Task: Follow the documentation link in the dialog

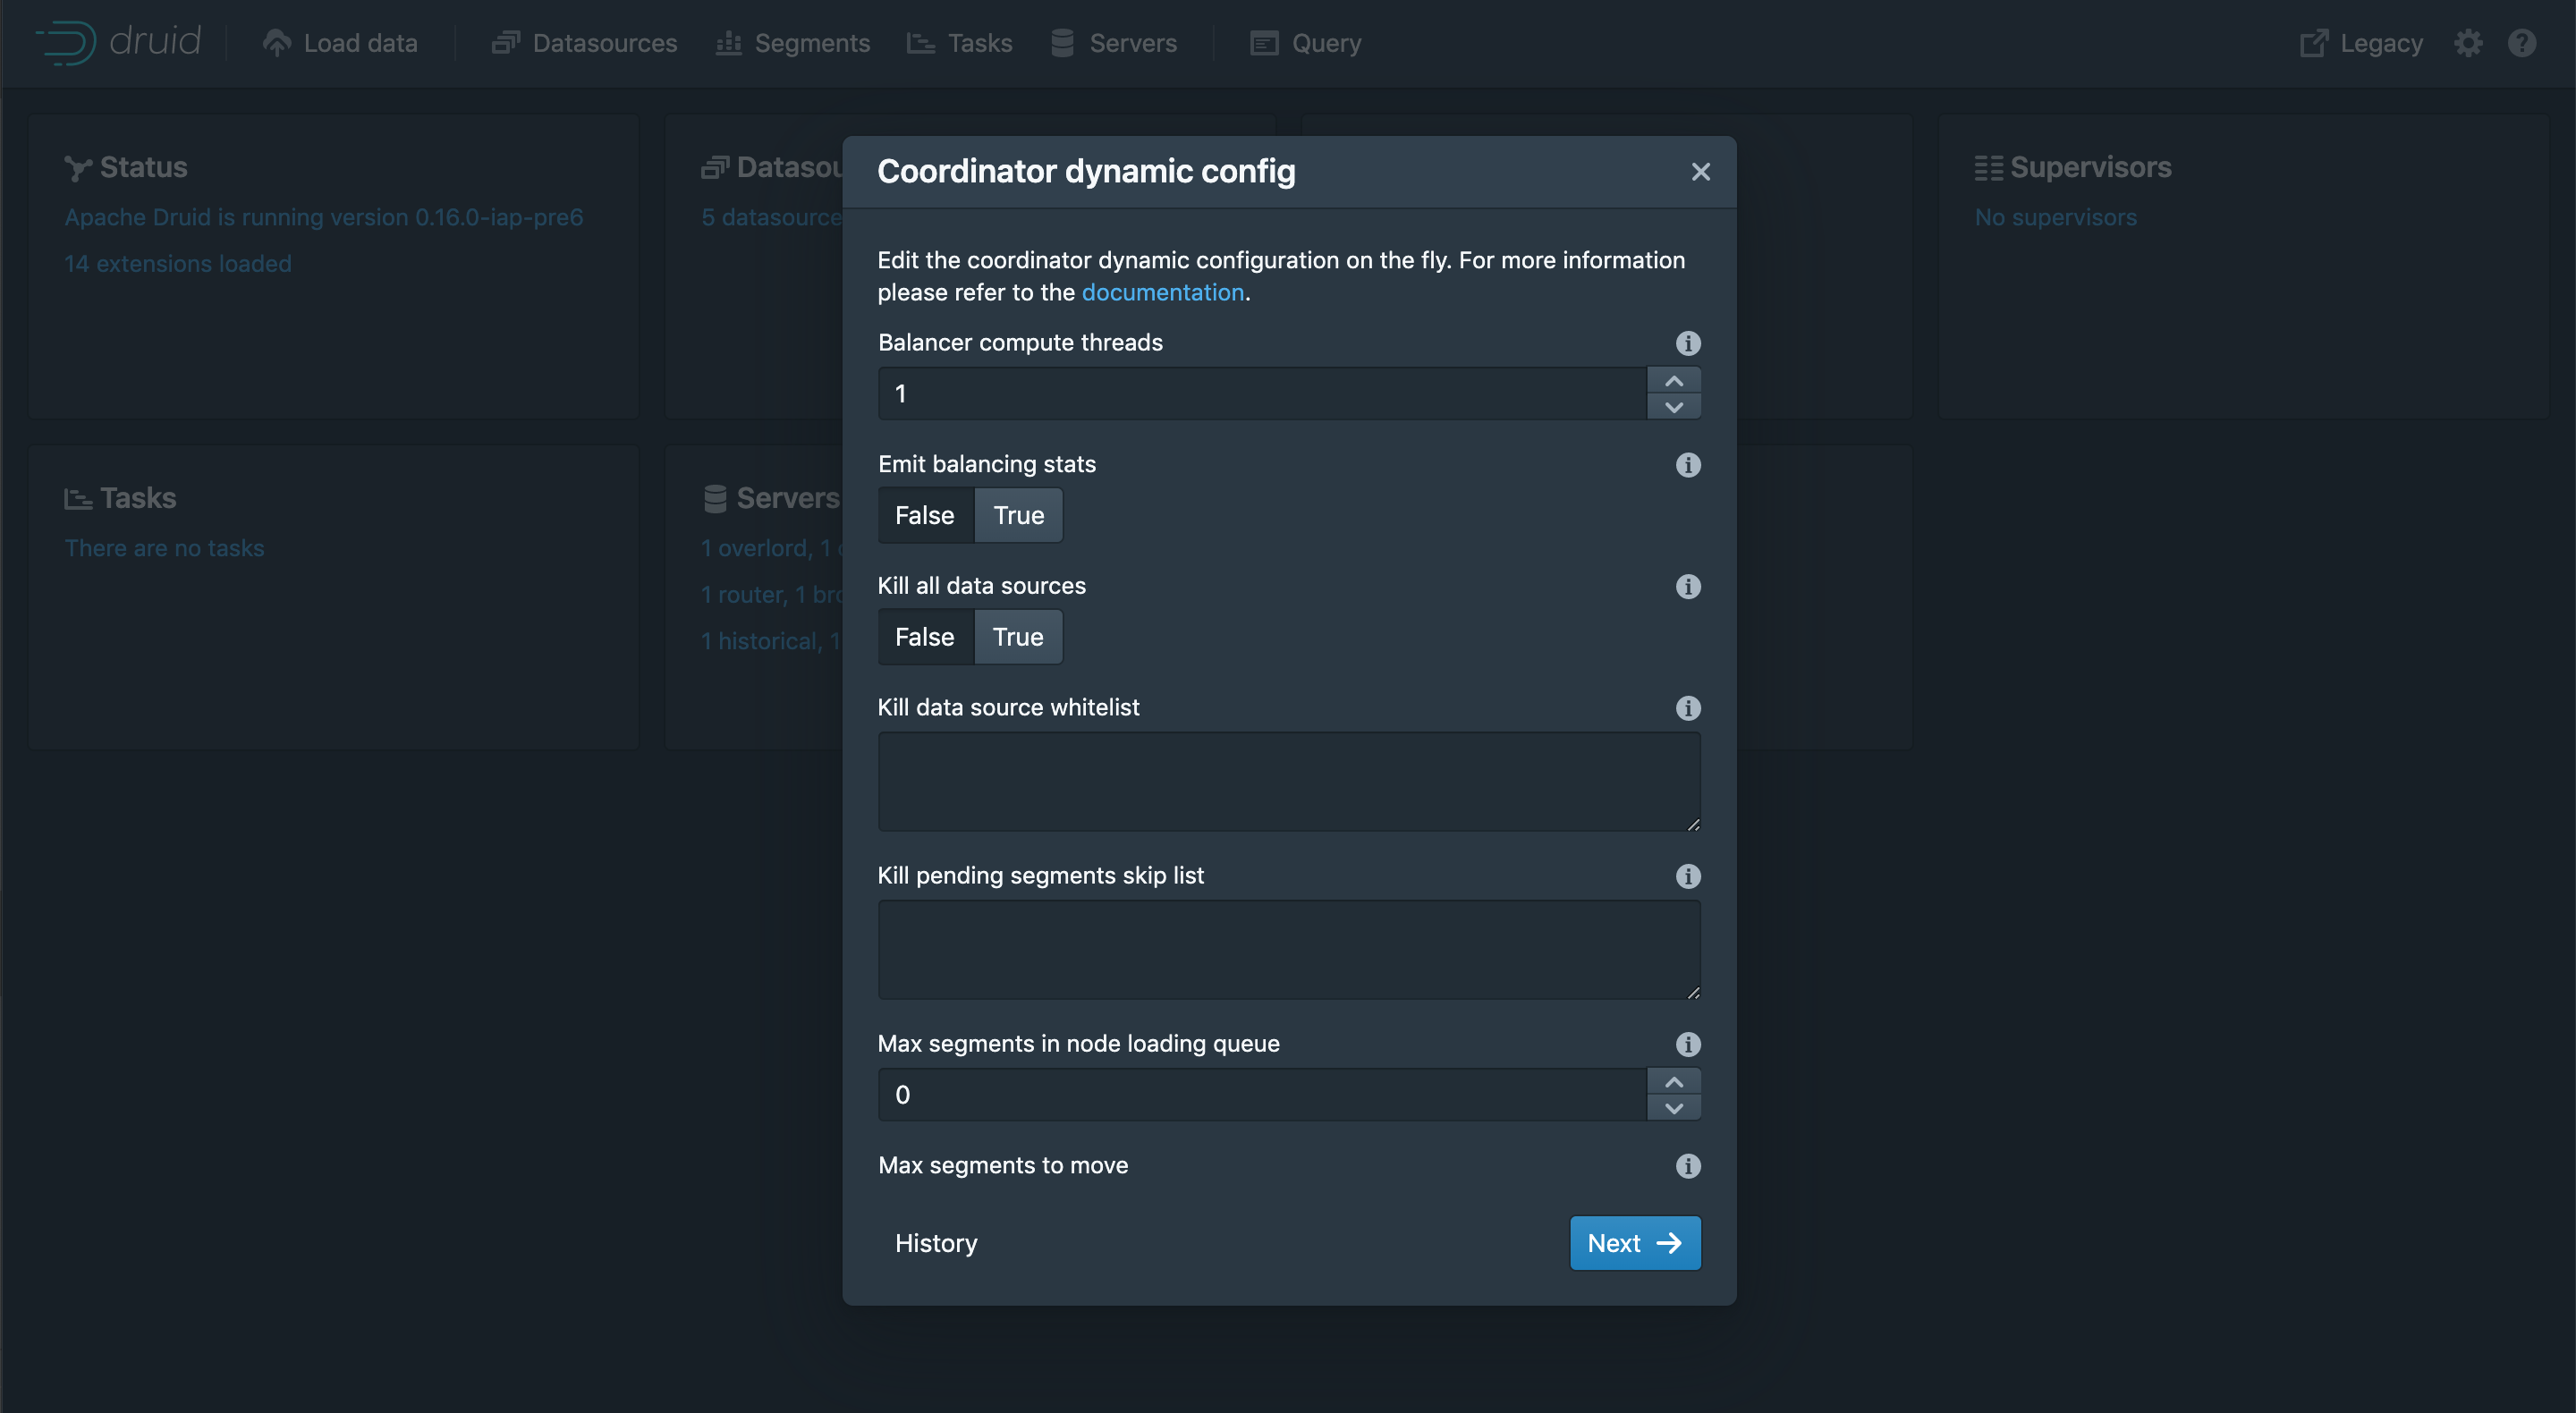Action: pos(1163,292)
